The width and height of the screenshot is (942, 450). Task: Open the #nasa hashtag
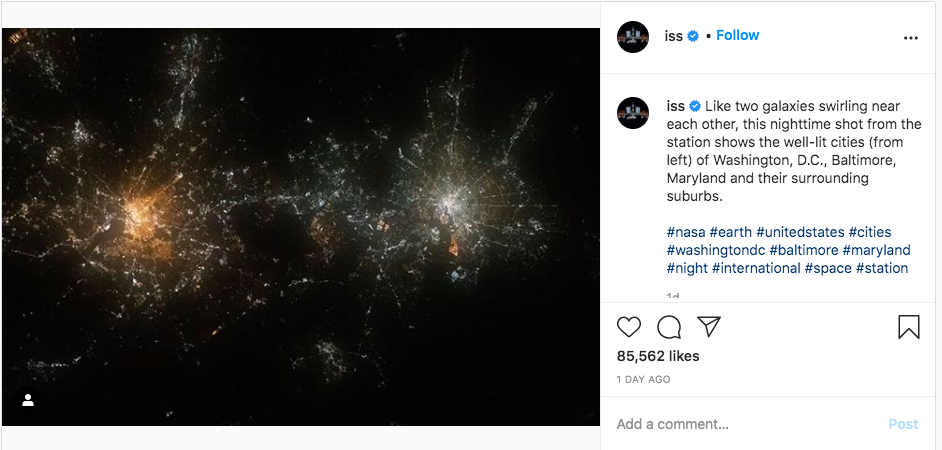(x=686, y=232)
